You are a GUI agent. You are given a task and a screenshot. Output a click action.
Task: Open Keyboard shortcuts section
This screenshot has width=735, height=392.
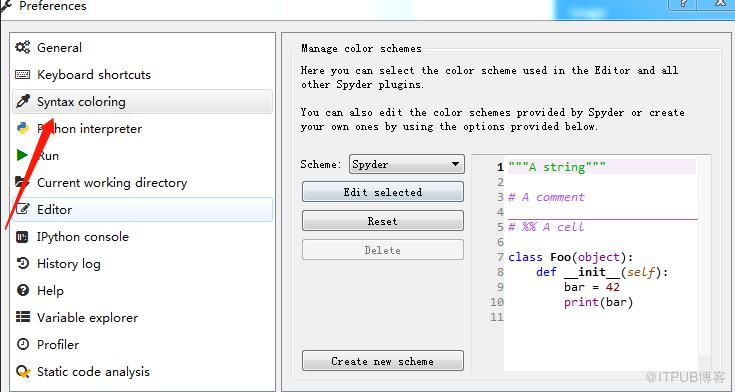[142, 75]
